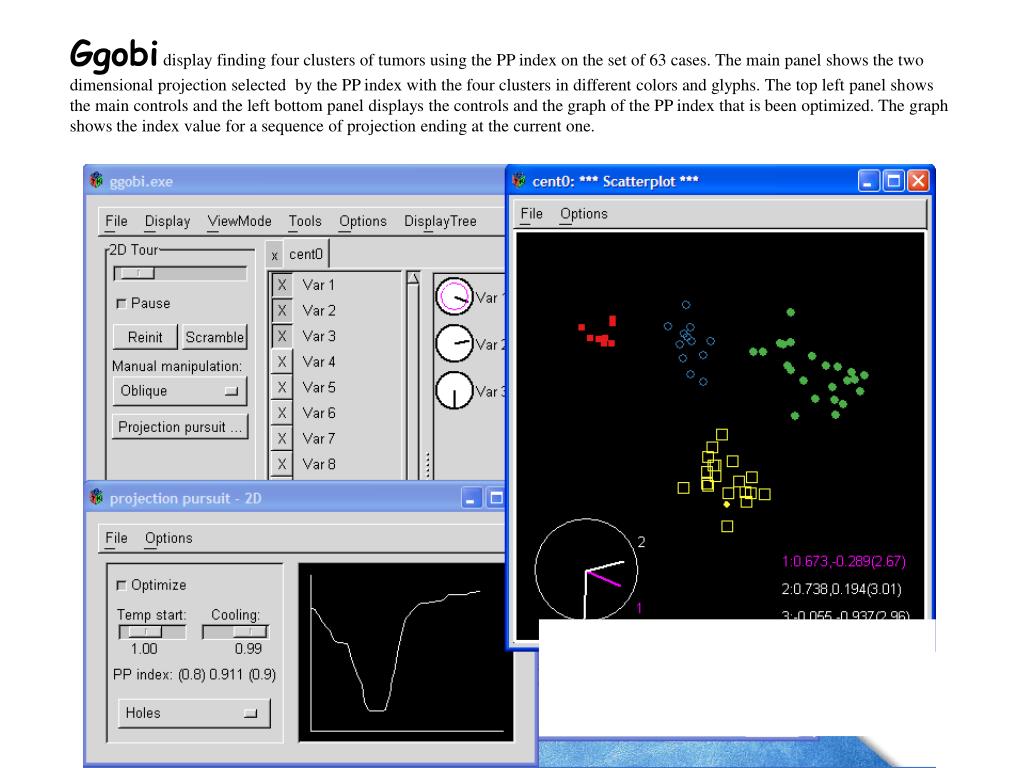The image size is (1024, 768).
Task: Click the Var 6 label
Action: (x=319, y=413)
